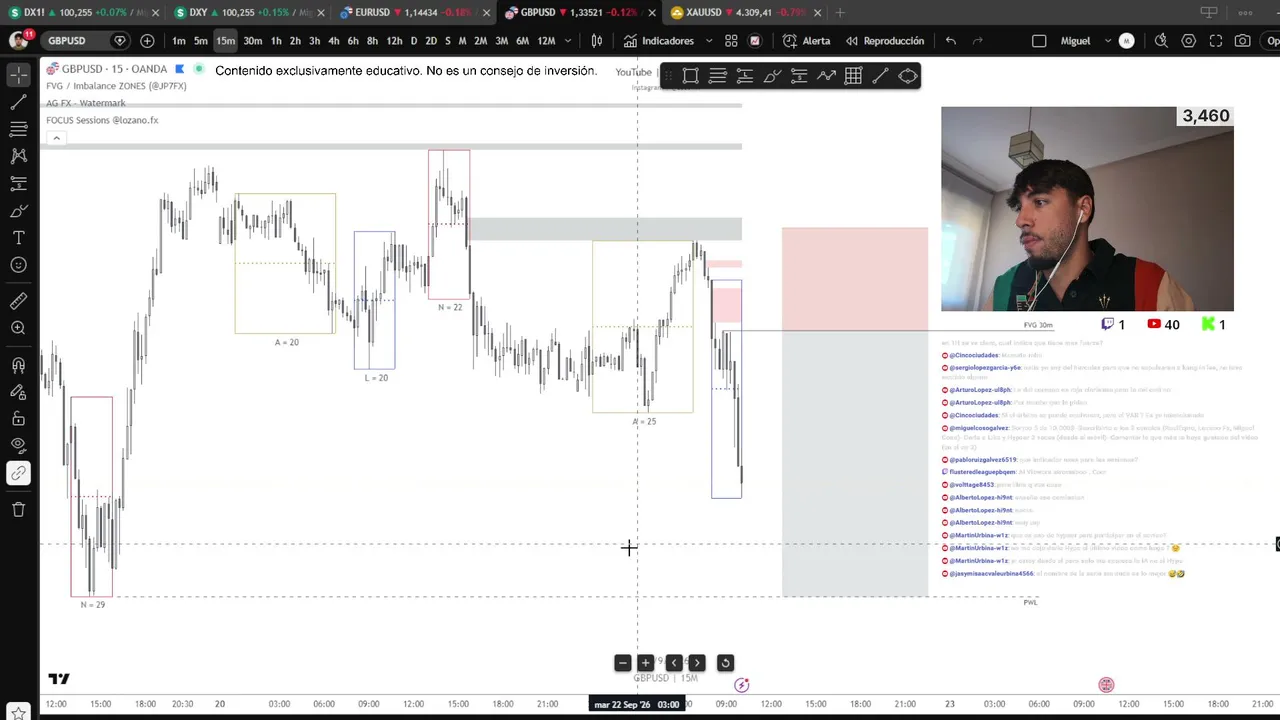
Task: Zoom out chart with minus button
Action: tap(622, 663)
